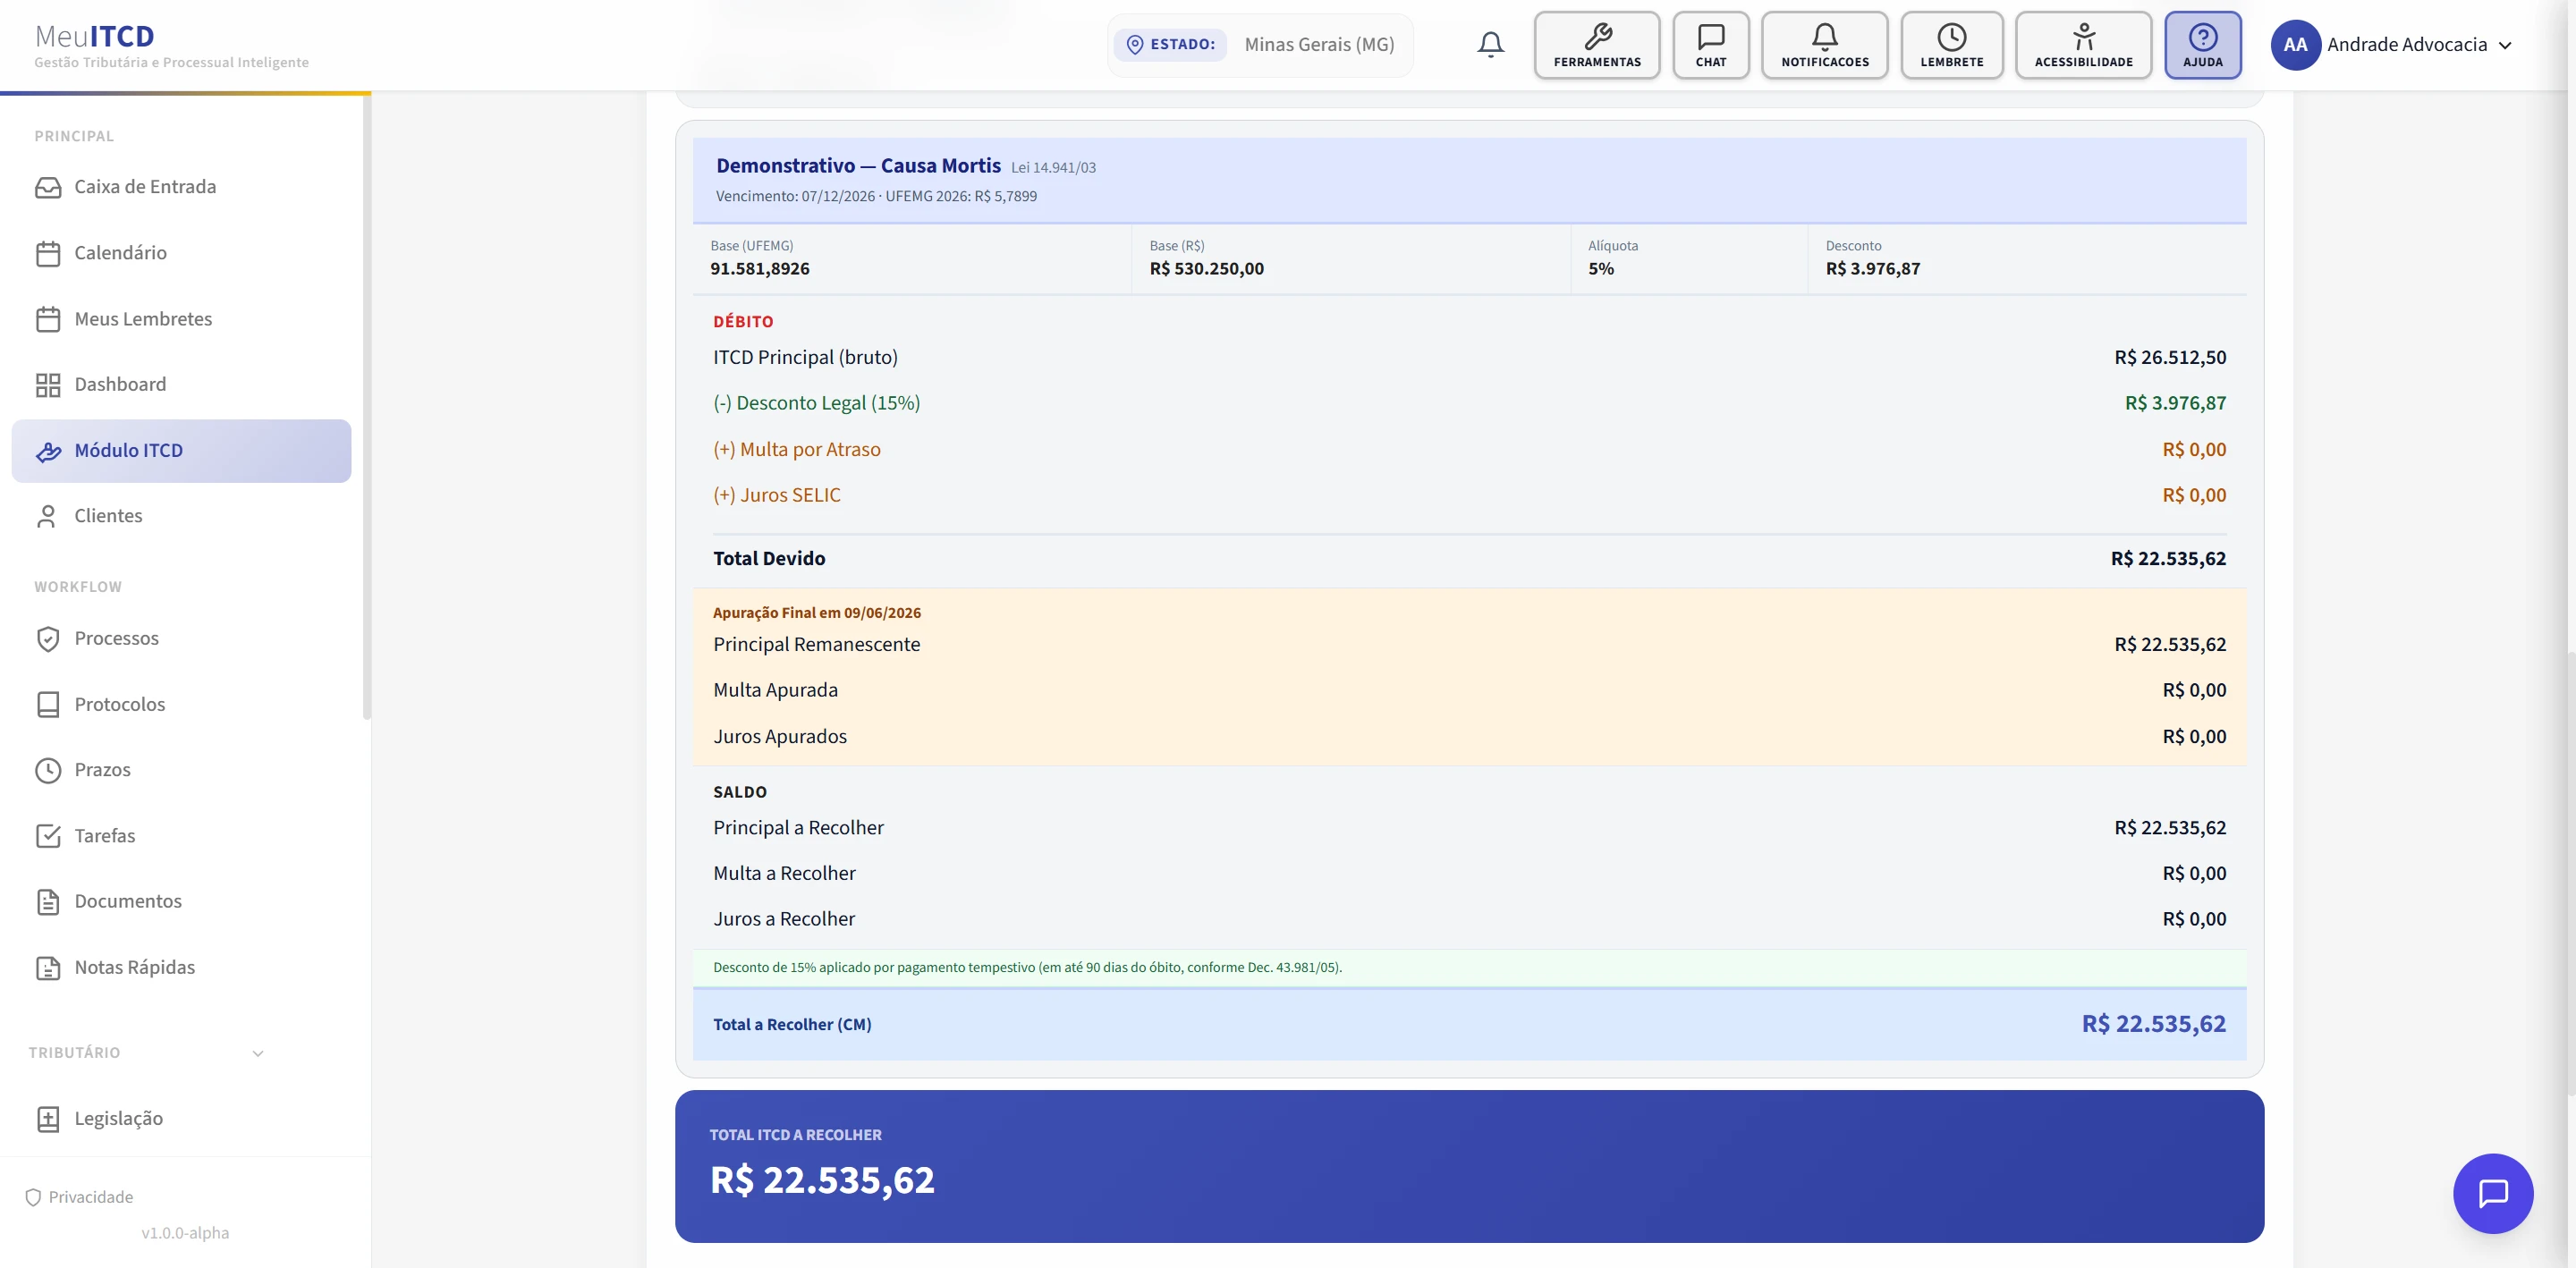Open the Ajuda help button
This screenshot has width=2576, height=1268.
2203,45
